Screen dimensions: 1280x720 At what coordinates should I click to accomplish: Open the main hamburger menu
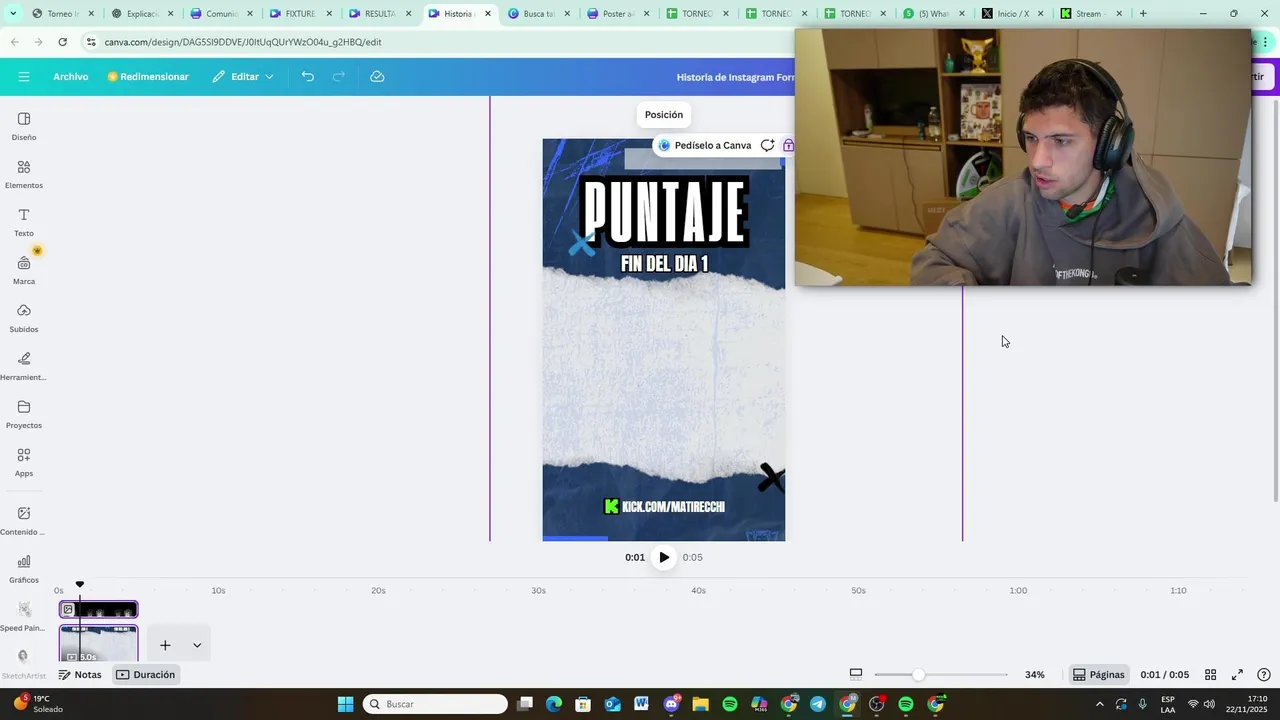click(24, 77)
